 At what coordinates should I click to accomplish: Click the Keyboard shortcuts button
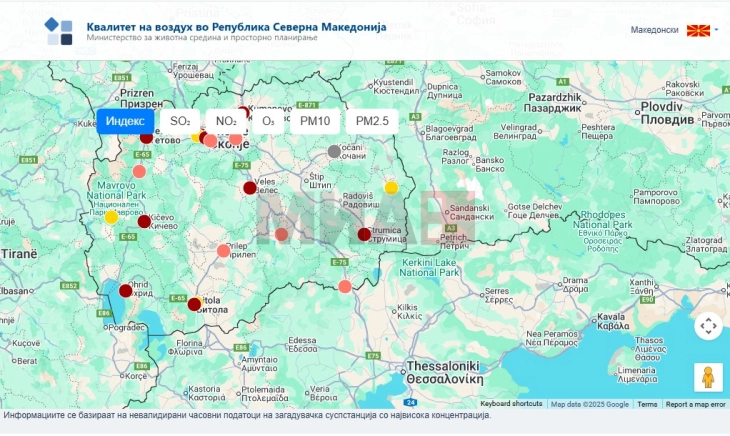[511, 404]
